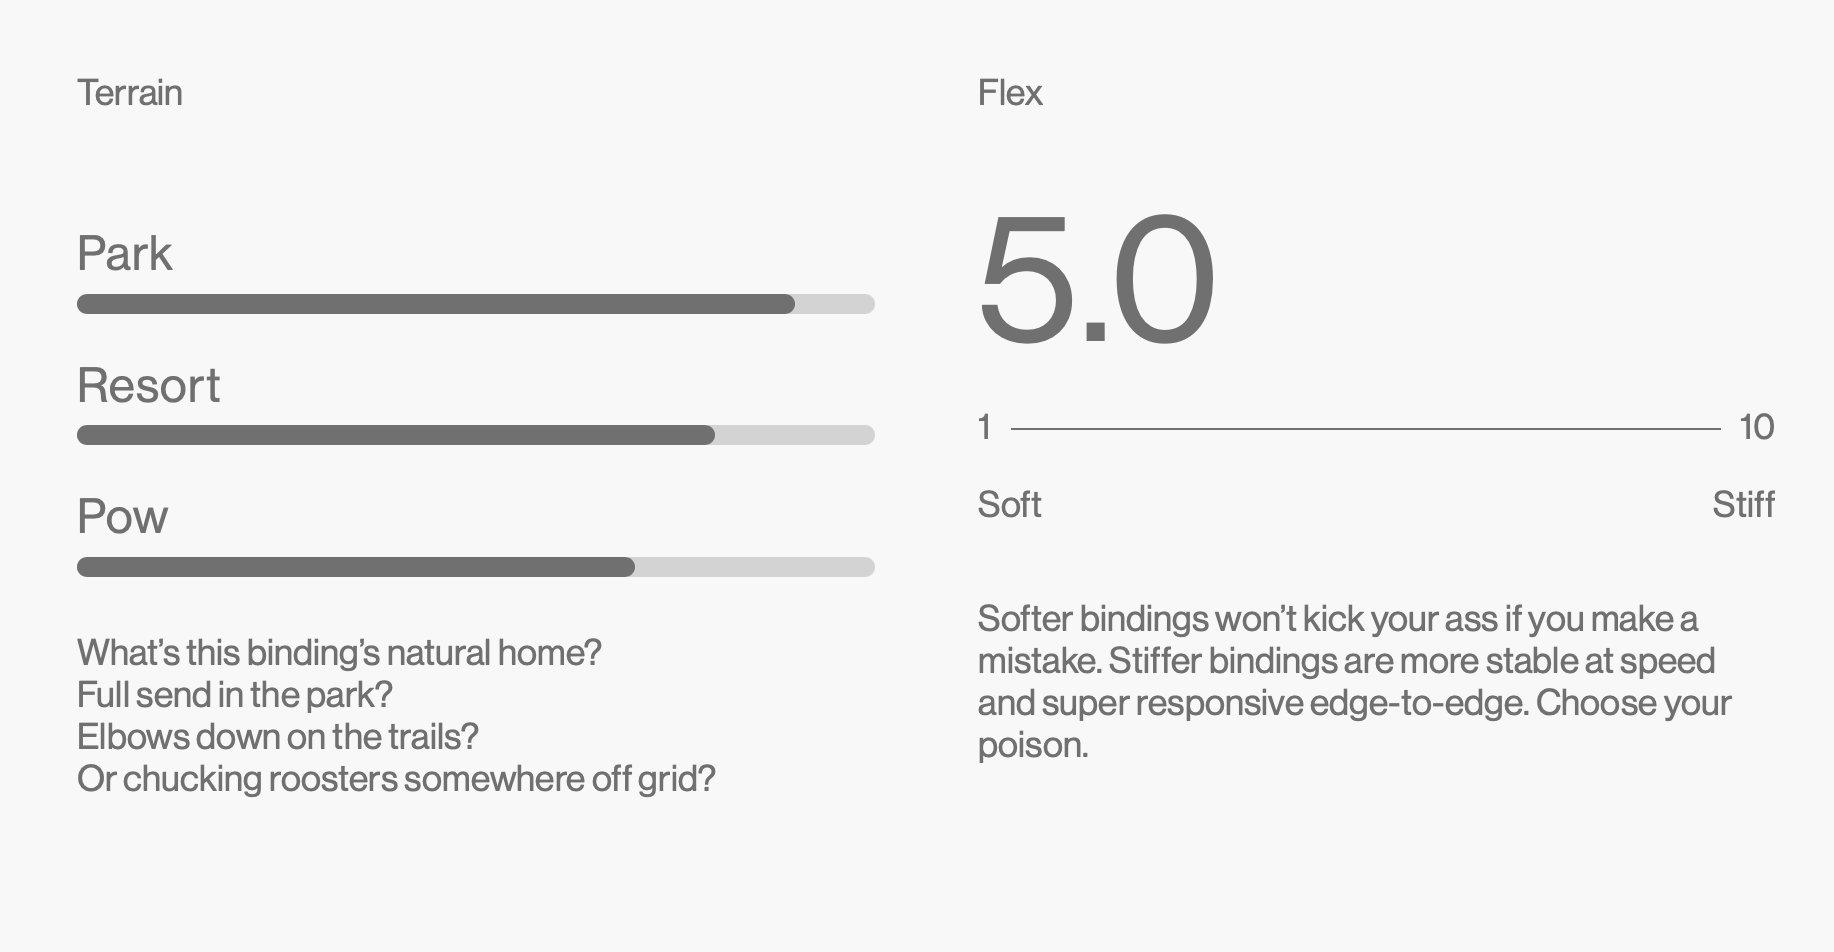
Task: Click the 10 at the flex scale end
Action: [x=1756, y=427]
